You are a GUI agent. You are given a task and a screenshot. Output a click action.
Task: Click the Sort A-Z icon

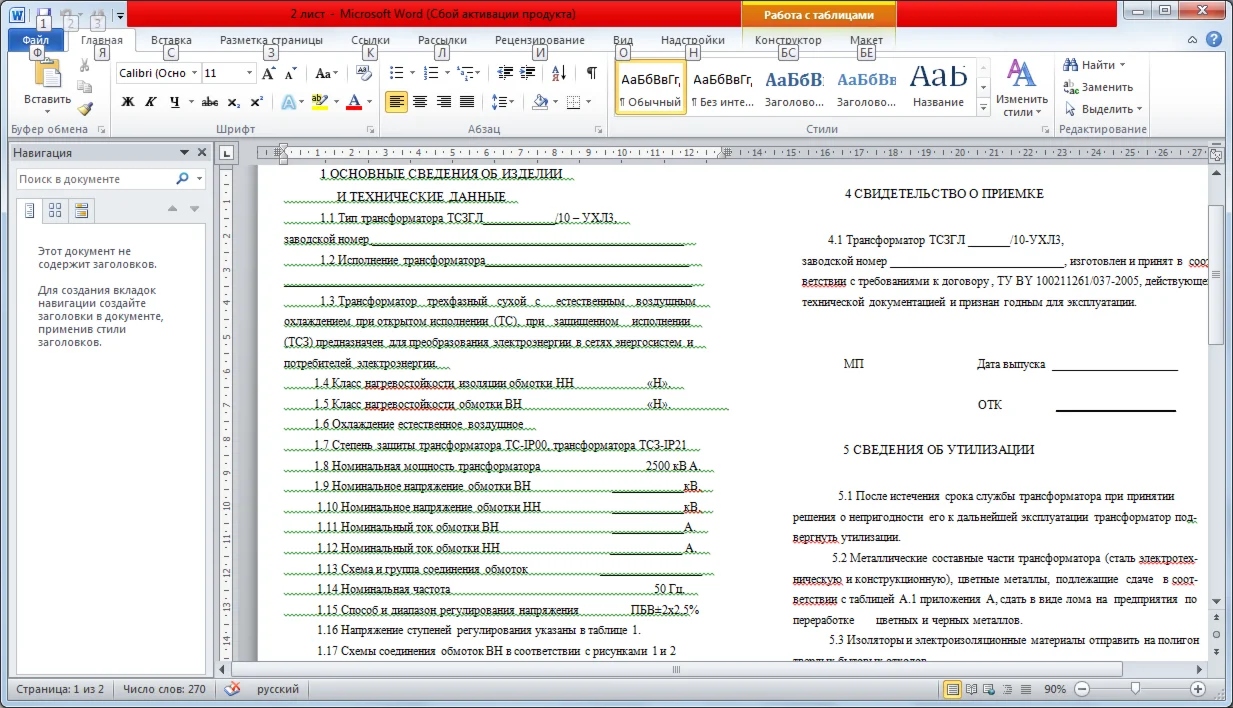click(559, 73)
